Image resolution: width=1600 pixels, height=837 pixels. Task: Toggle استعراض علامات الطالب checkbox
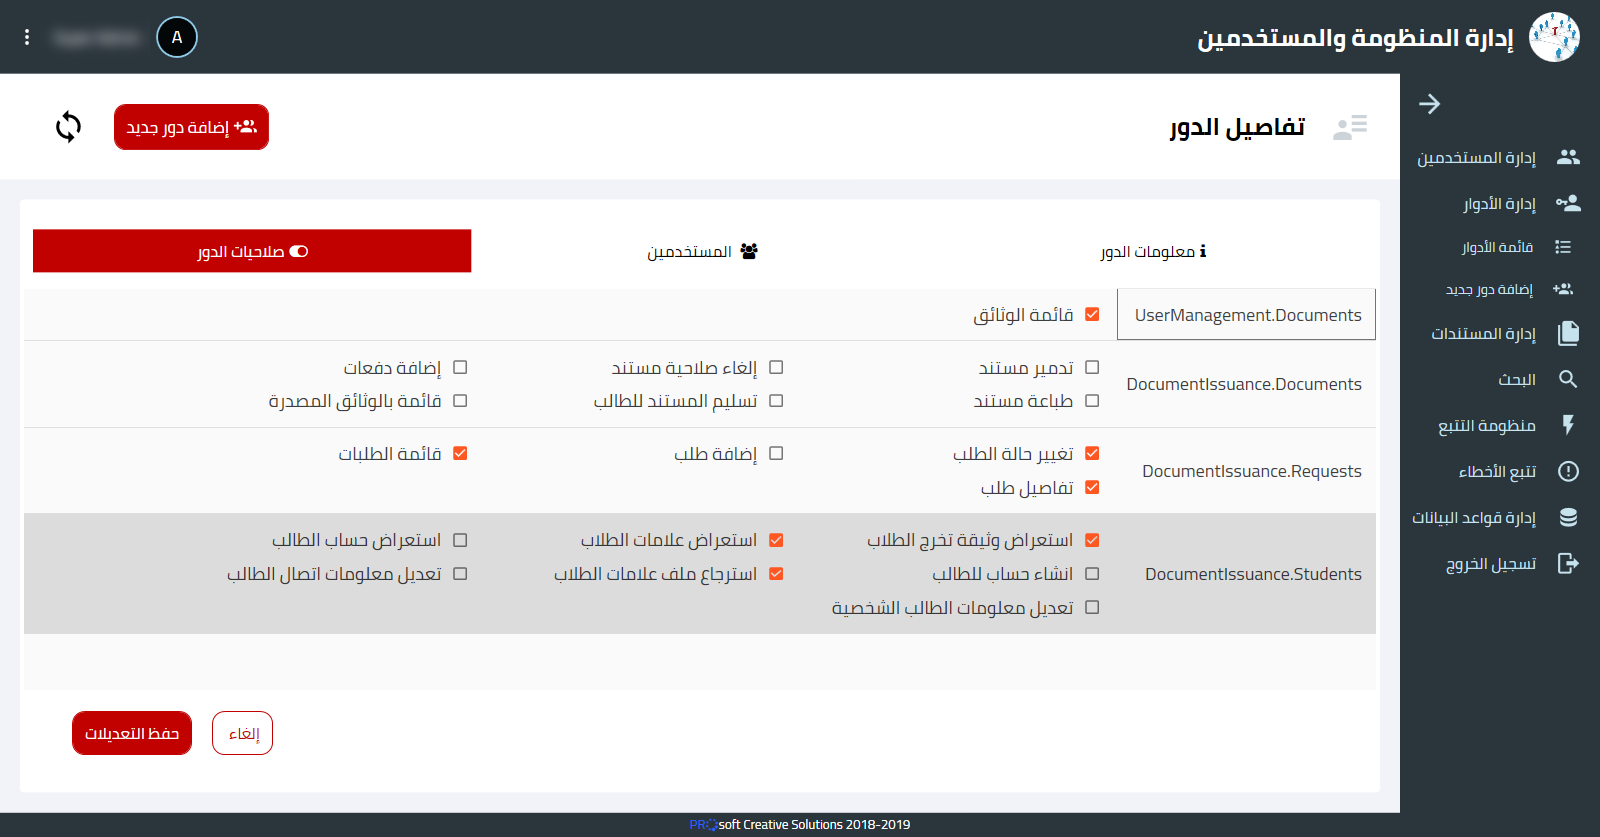pyautogui.click(x=776, y=540)
